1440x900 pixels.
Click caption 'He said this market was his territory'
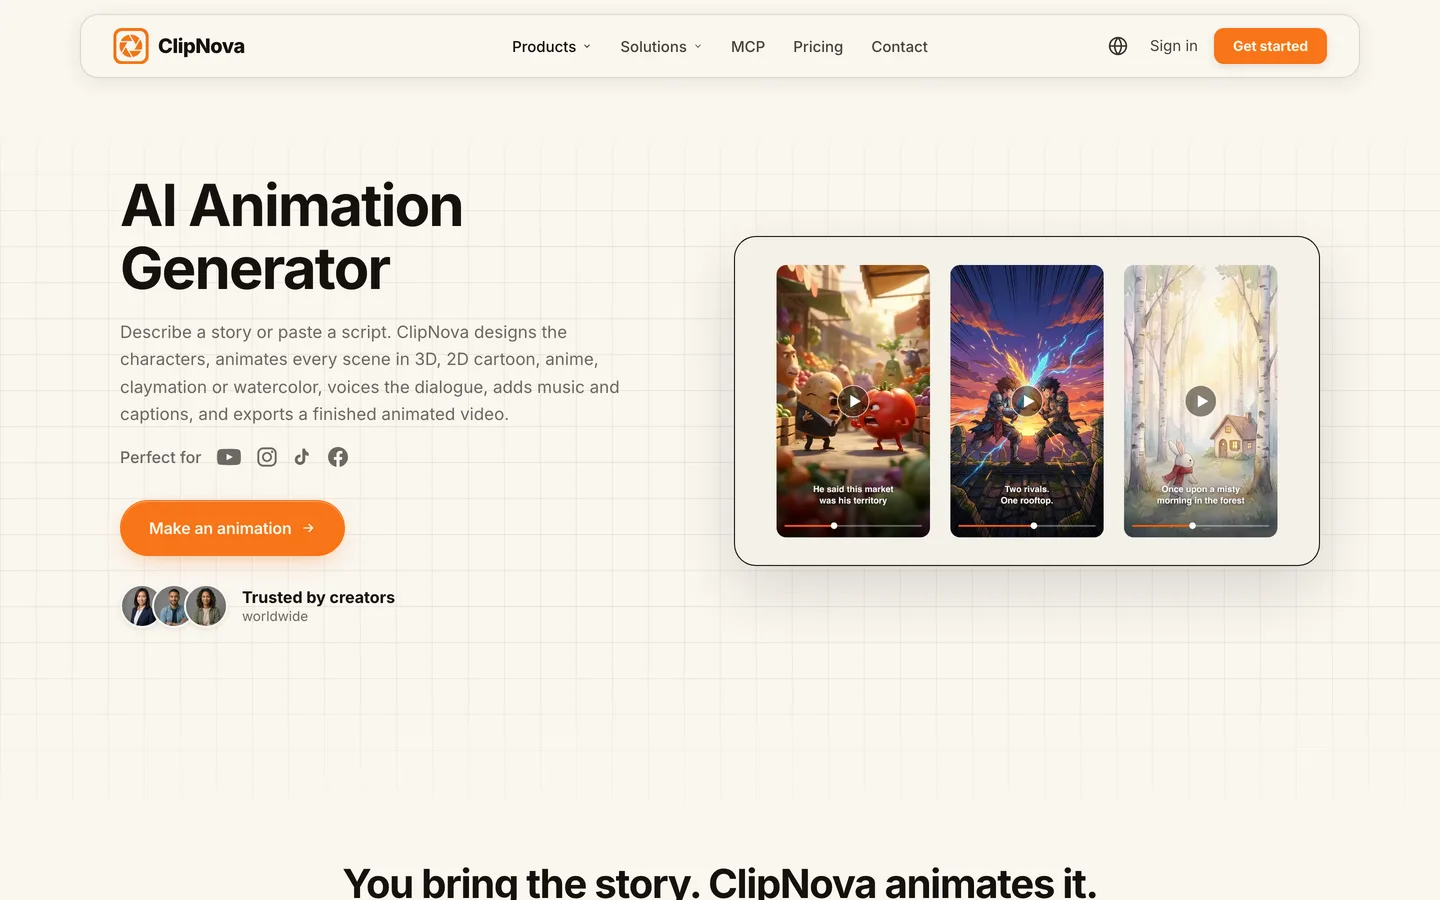coord(853,495)
